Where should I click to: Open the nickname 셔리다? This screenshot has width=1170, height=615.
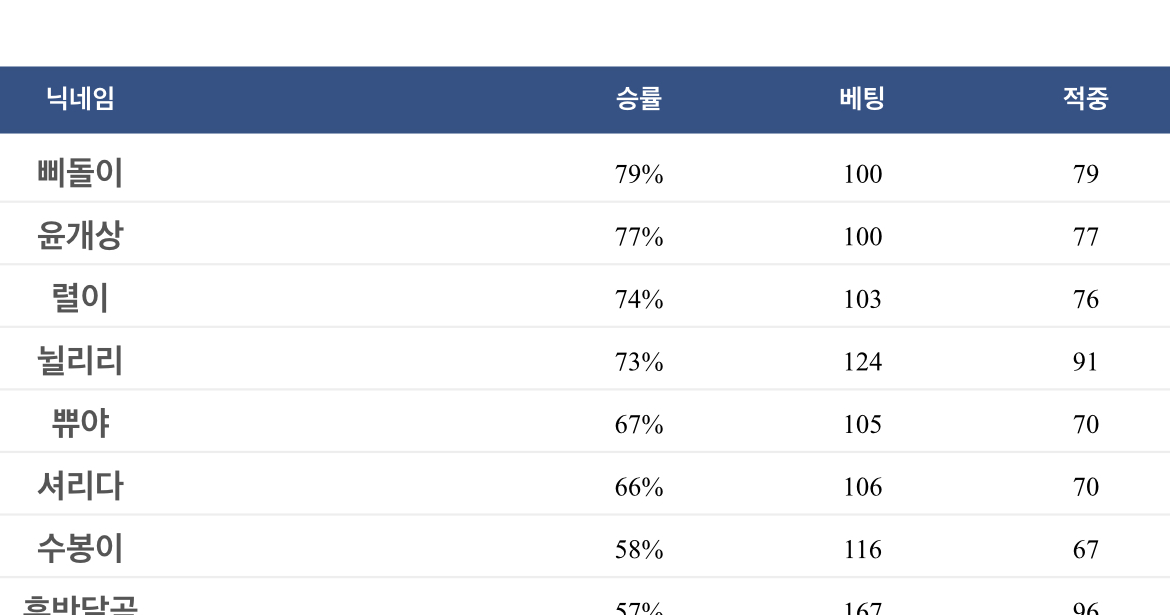pyautogui.click(x=80, y=486)
